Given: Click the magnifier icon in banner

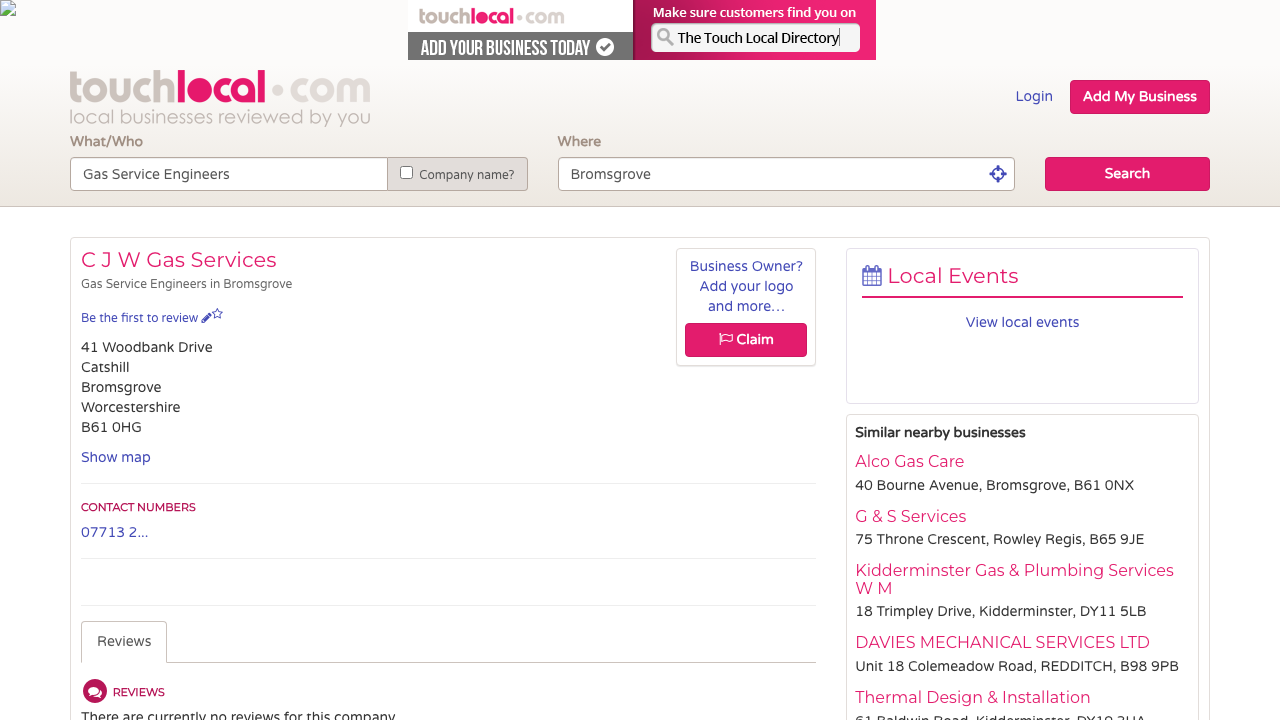Looking at the screenshot, I should [x=665, y=38].
